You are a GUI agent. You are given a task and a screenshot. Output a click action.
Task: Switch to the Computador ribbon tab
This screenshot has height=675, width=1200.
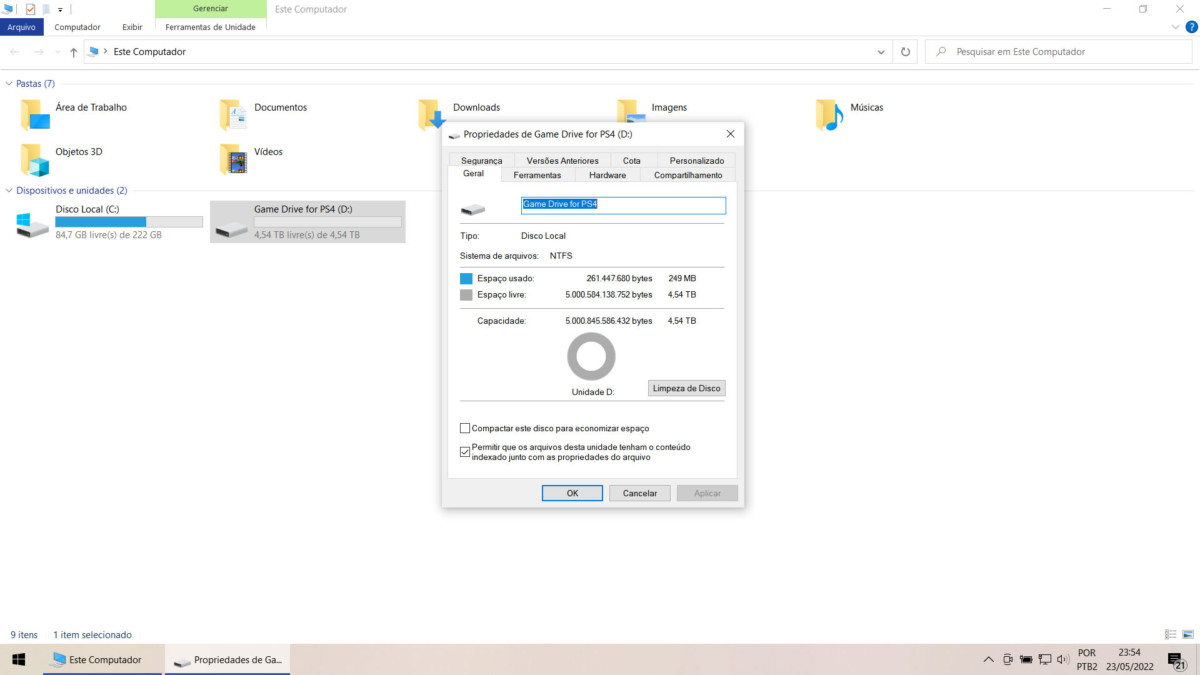pos(77,27)
